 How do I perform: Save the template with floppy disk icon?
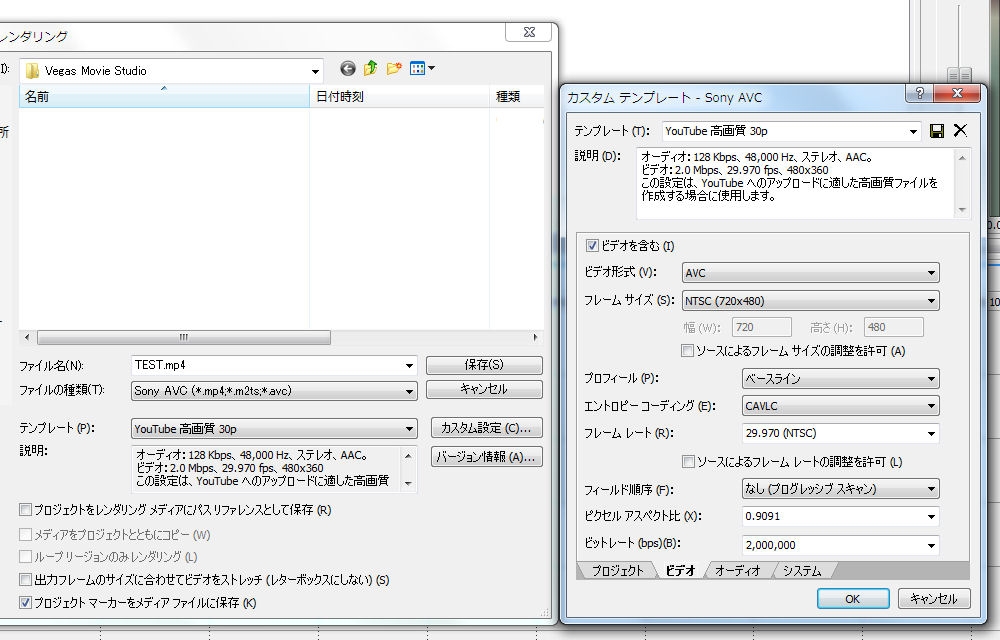pyautogui.click(x=937, y=131)
